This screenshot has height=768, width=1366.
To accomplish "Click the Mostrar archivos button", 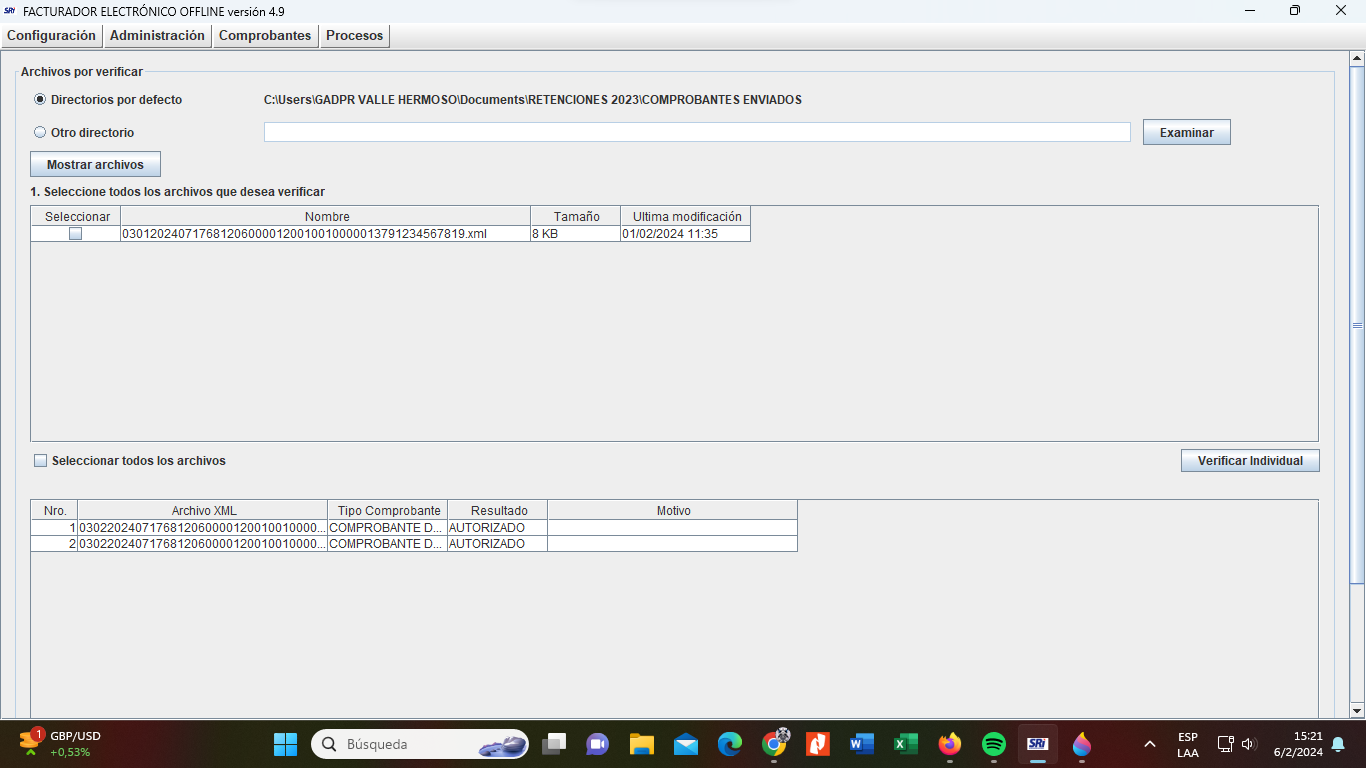I will pos(95,164).
